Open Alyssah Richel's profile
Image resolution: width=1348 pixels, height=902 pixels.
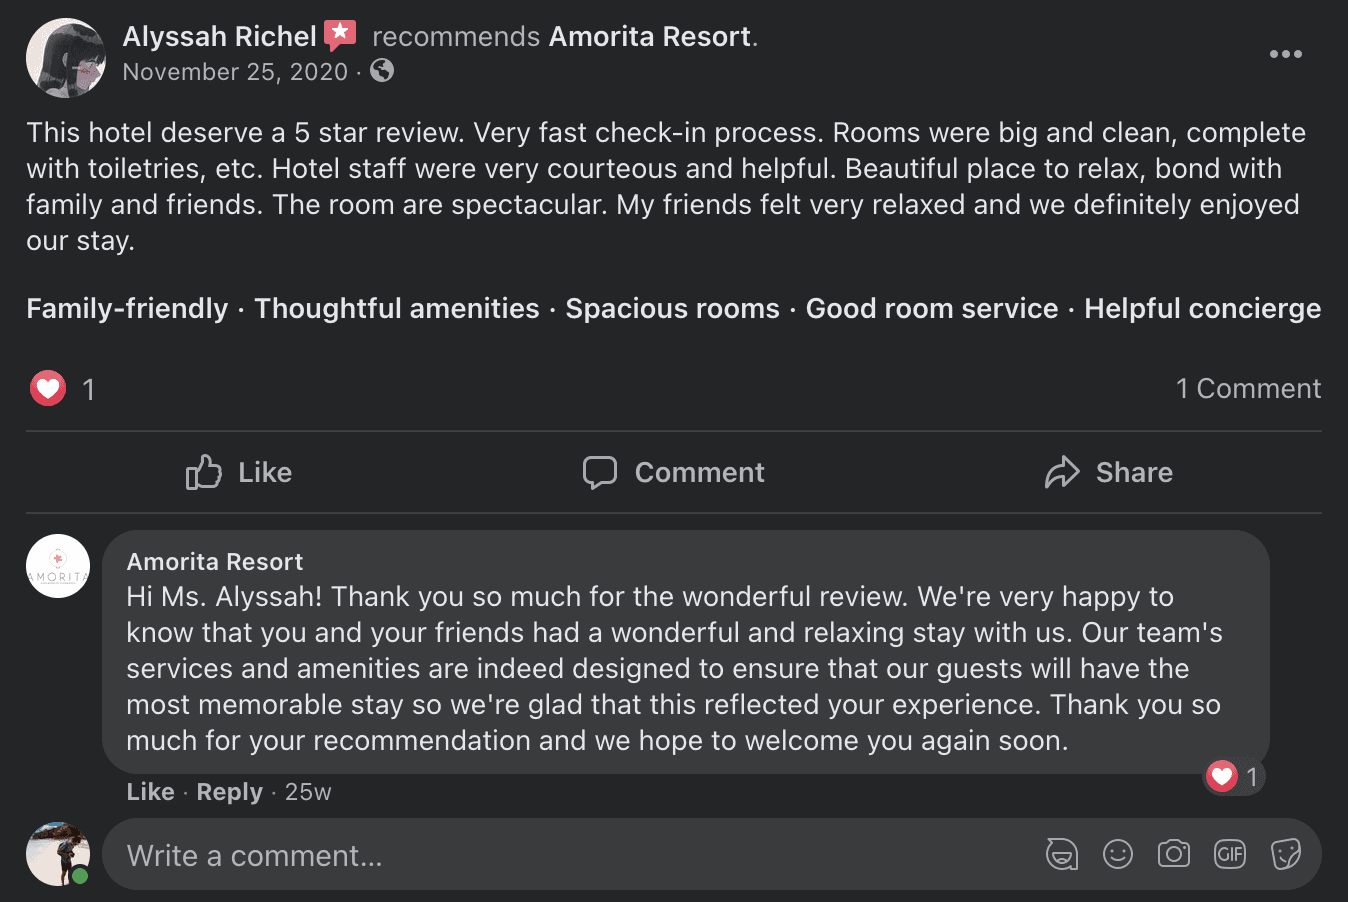219,34
